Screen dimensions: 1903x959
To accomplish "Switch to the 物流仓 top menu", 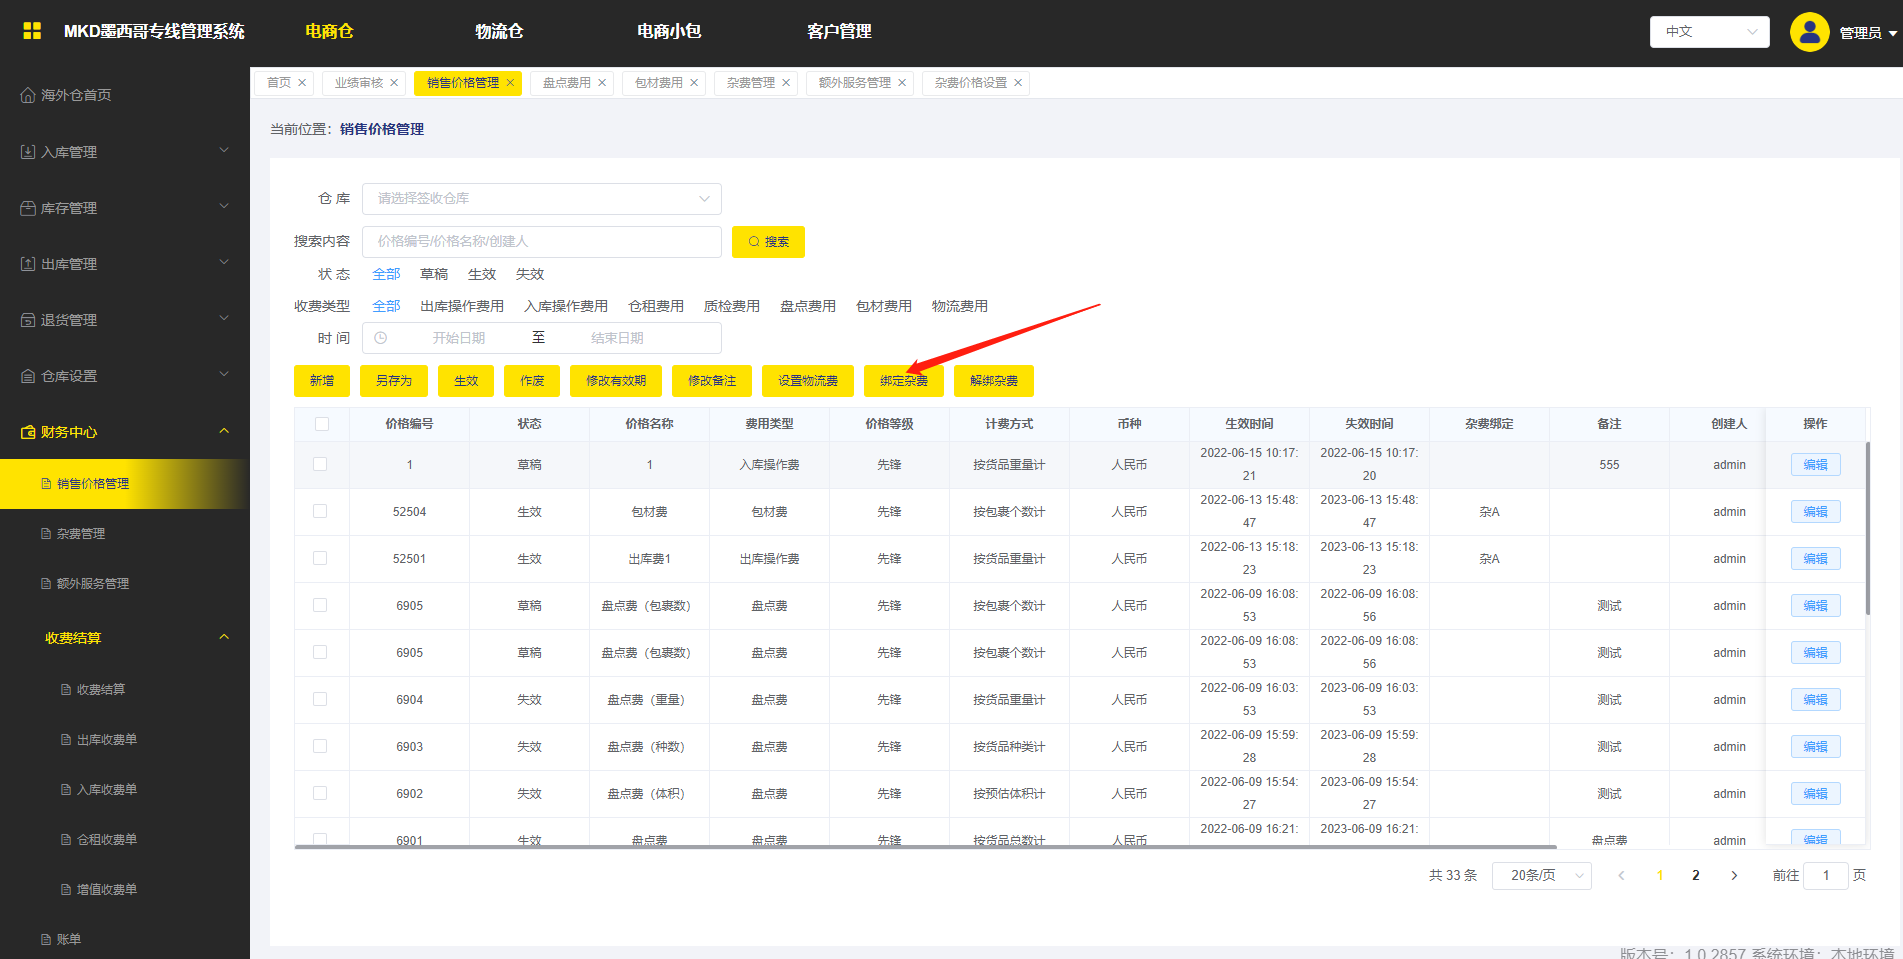I will click(x=499, y=32).
